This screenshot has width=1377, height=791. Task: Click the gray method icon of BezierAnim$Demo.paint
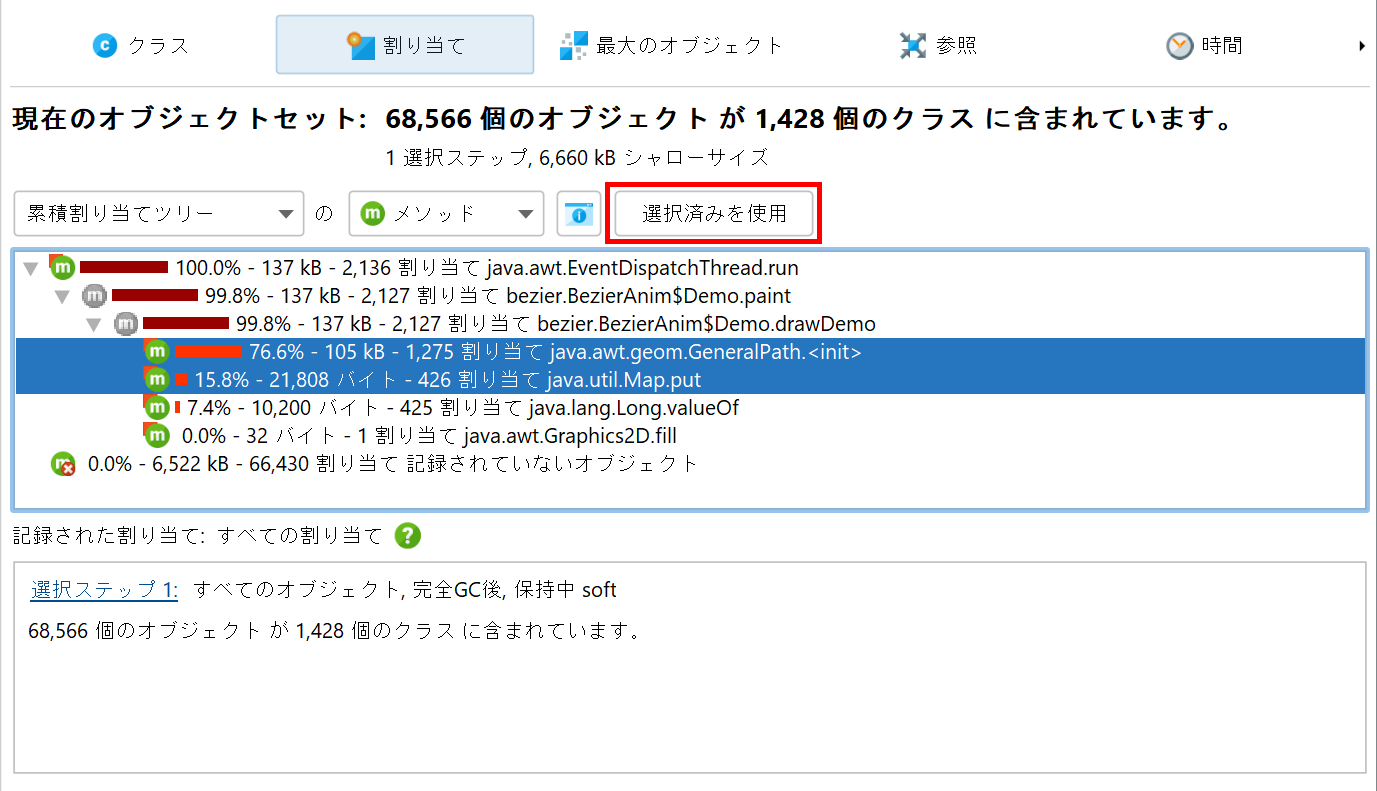tap(94, 296)
